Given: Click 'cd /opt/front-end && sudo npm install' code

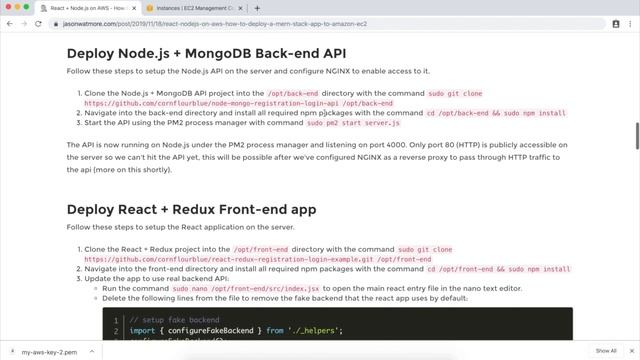Looking at the screenshot, I should point(498,269).
